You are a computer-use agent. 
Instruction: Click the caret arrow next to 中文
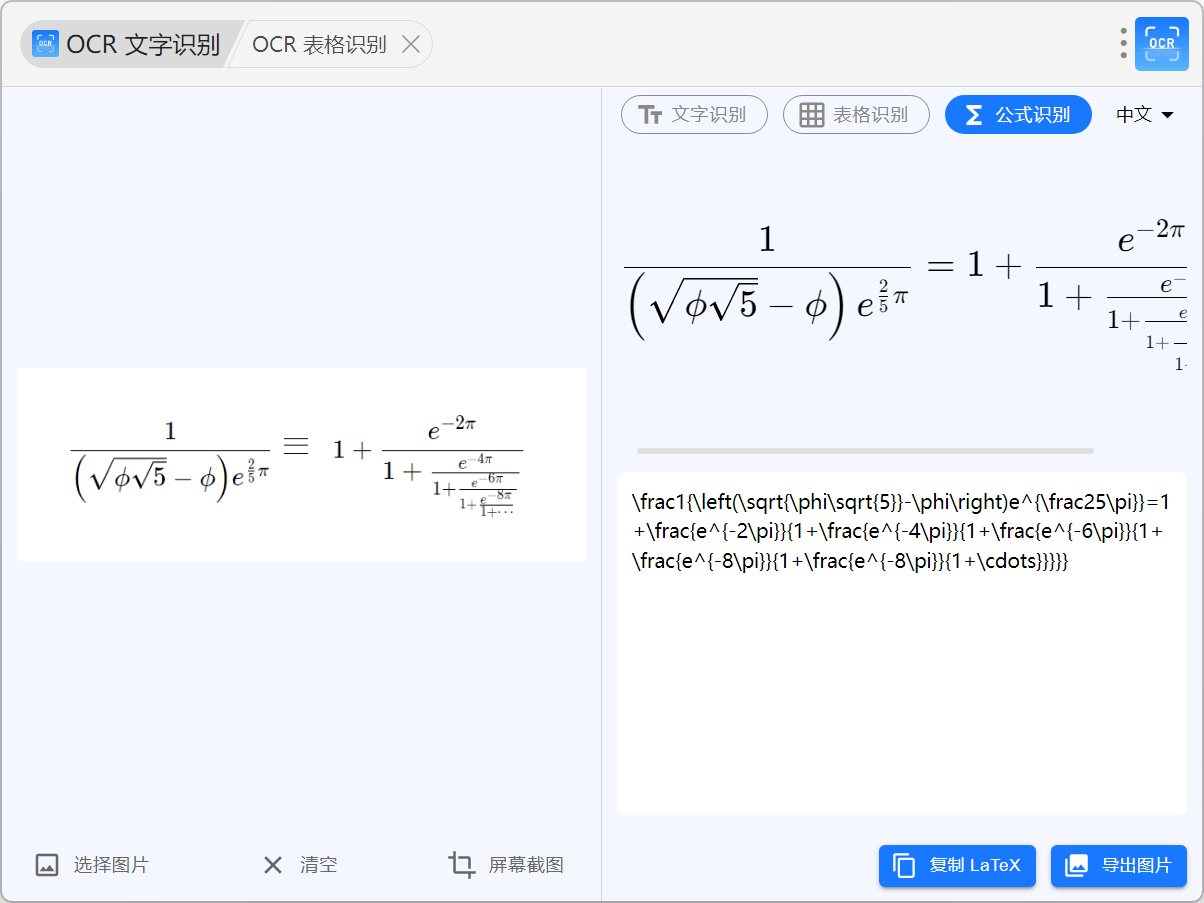point(1167,116)
